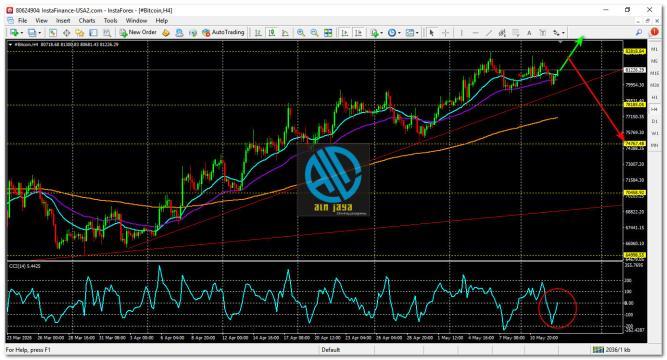Click the CCI(14) indicator label

tap(25, 266)
